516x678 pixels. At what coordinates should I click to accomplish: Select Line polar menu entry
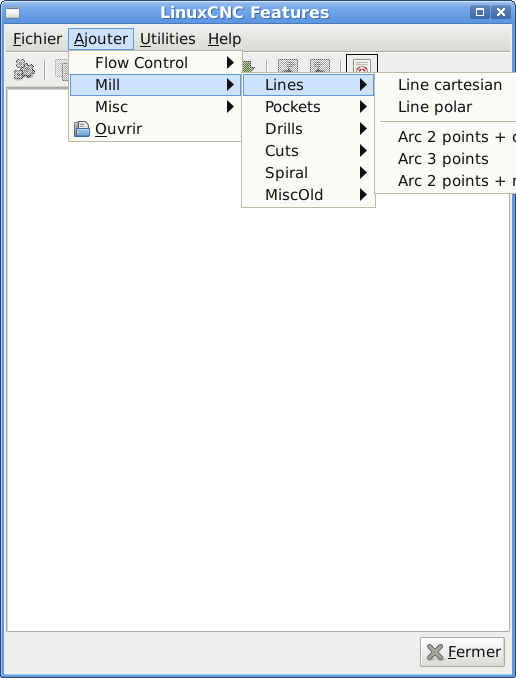(435, 107)
